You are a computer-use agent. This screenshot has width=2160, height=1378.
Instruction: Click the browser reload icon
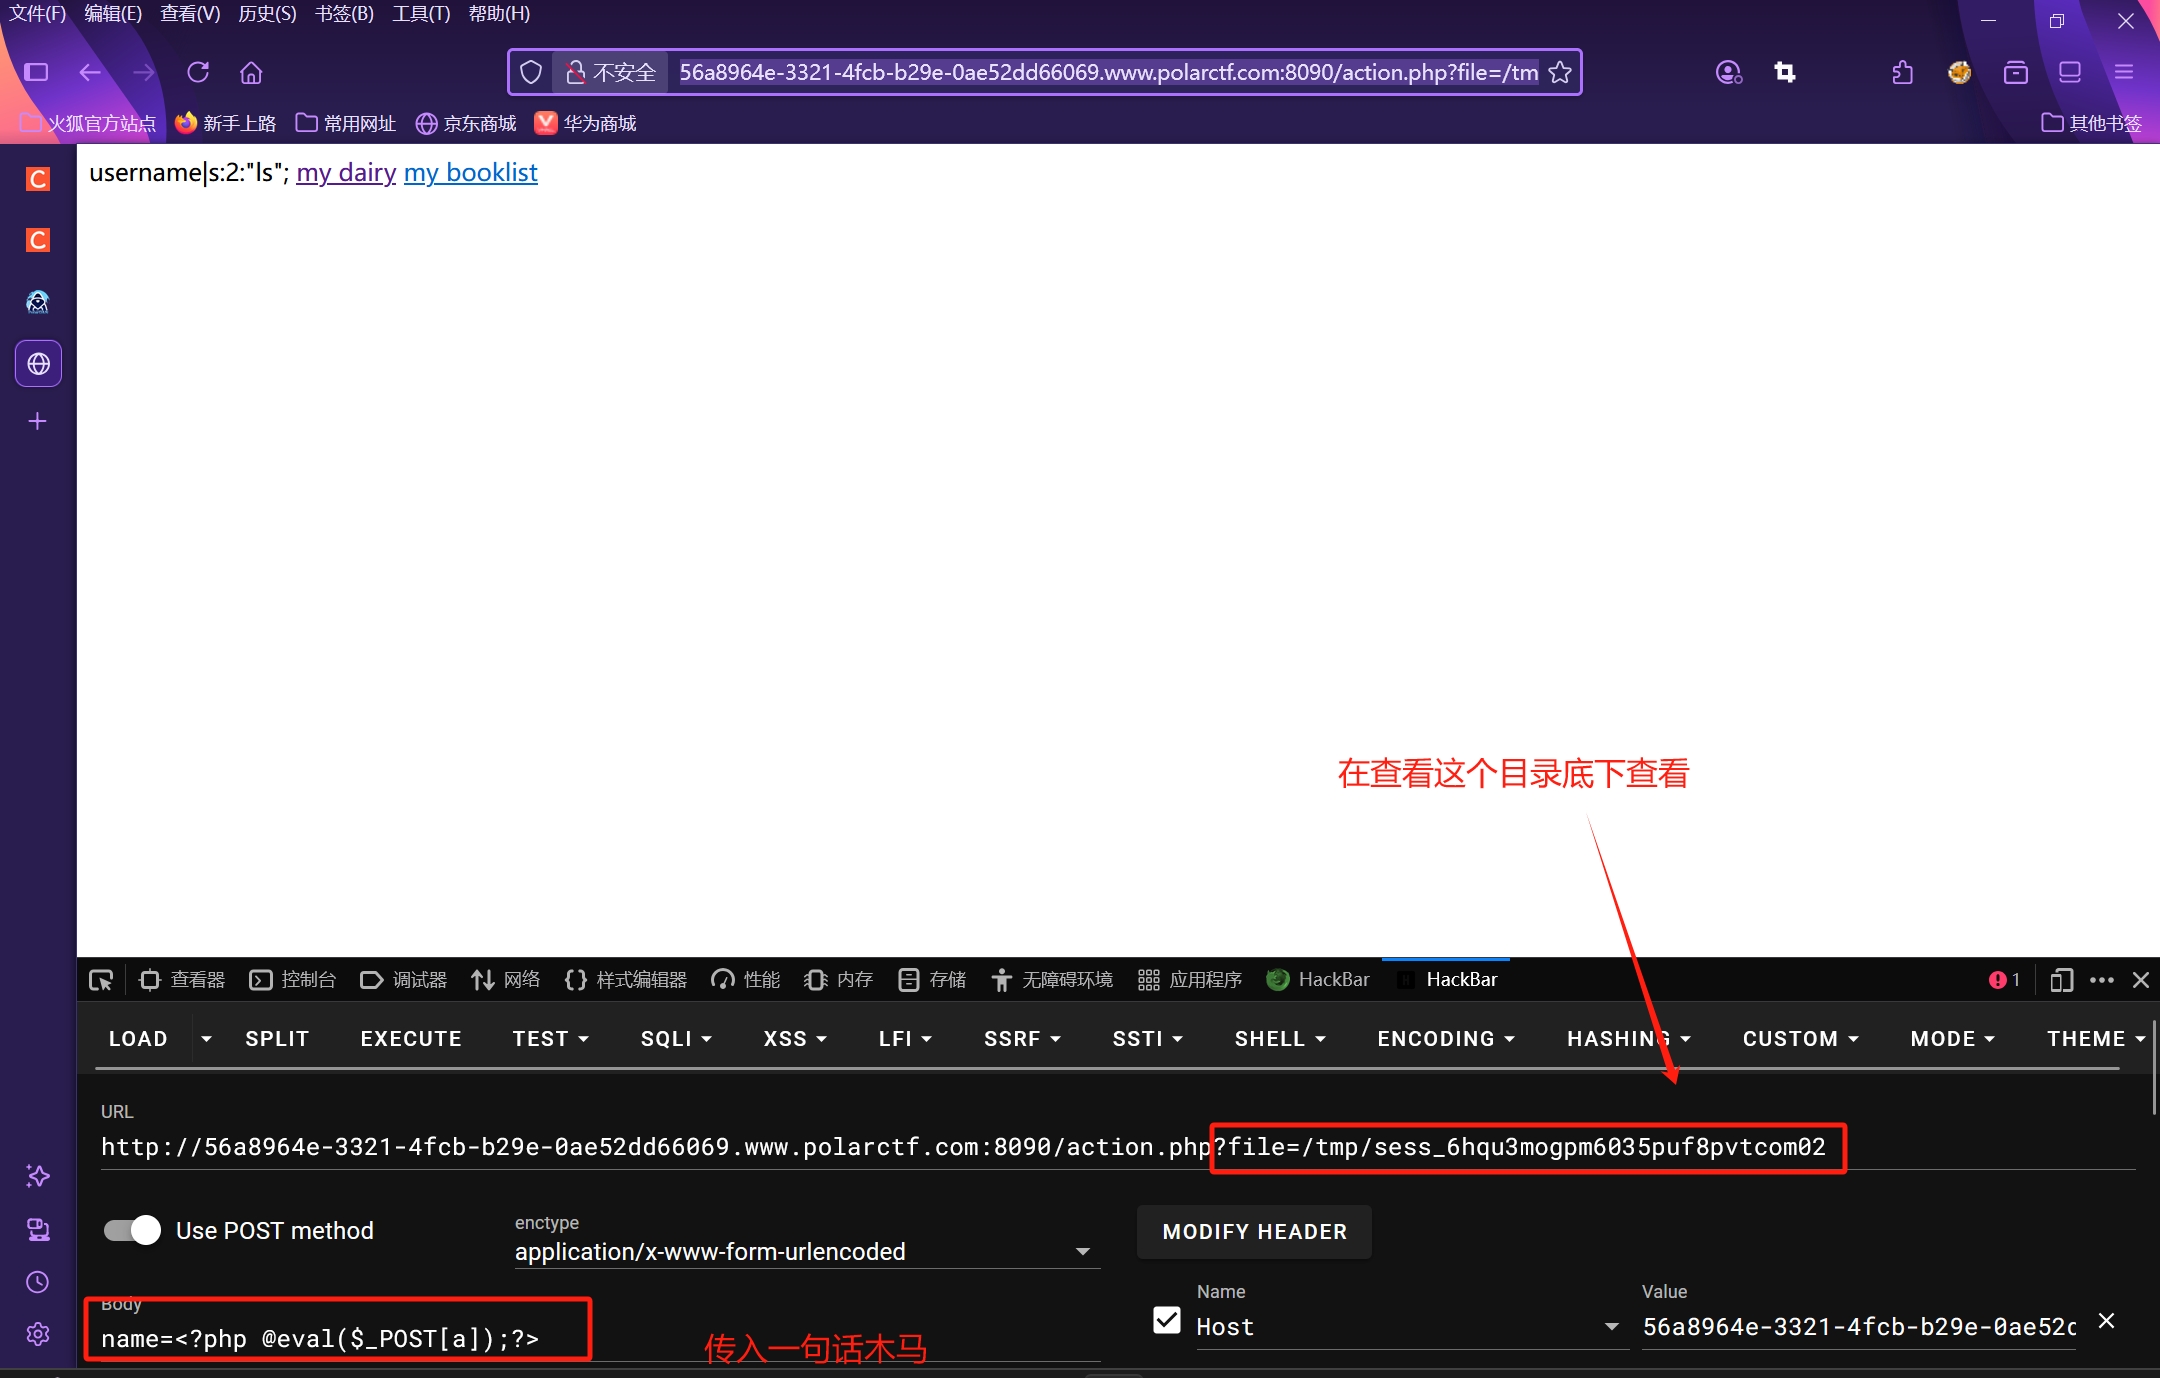pyautogui.click(x=198, y=72)
